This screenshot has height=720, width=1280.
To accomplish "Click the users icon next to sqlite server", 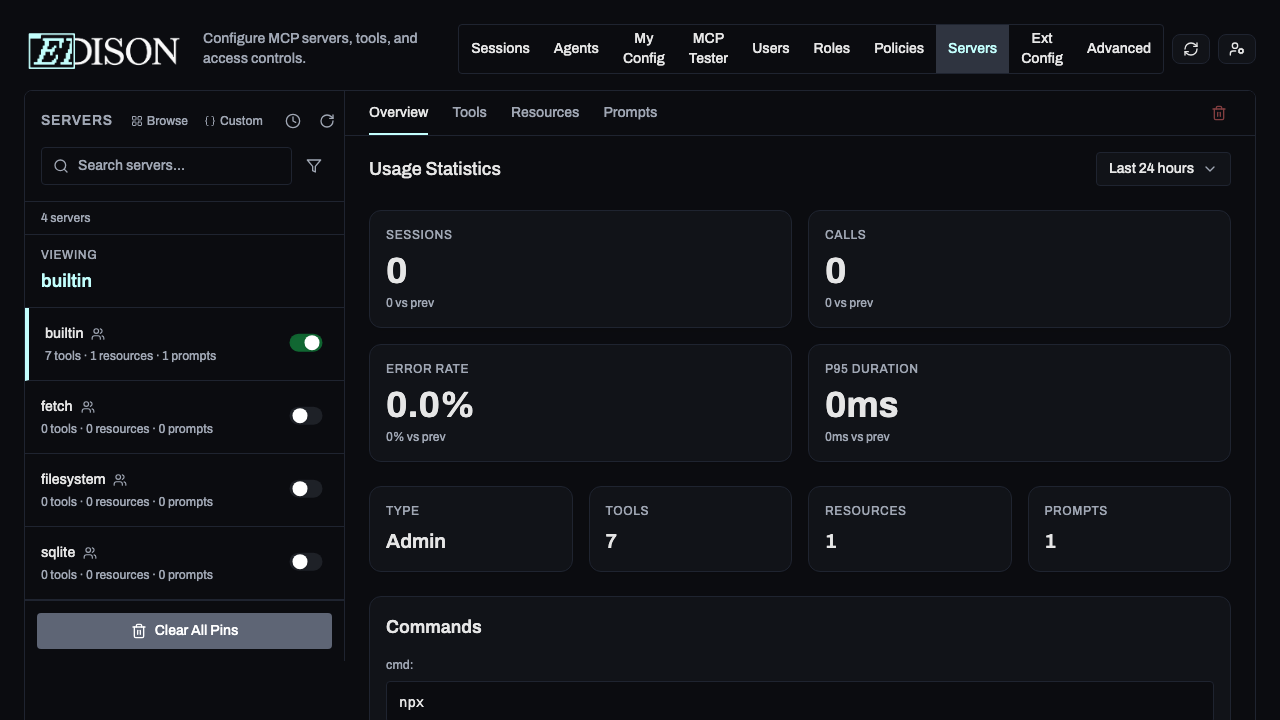I will pos(89,552).
